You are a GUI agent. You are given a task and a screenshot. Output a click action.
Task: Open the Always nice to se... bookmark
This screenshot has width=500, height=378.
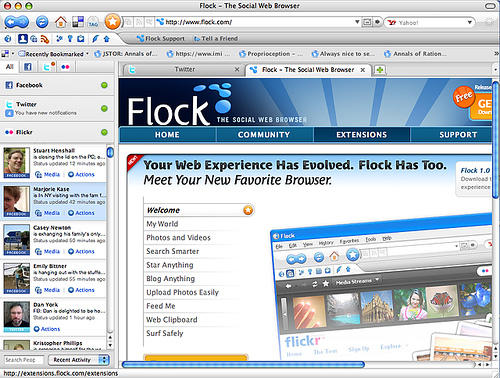tap(343, 54)
